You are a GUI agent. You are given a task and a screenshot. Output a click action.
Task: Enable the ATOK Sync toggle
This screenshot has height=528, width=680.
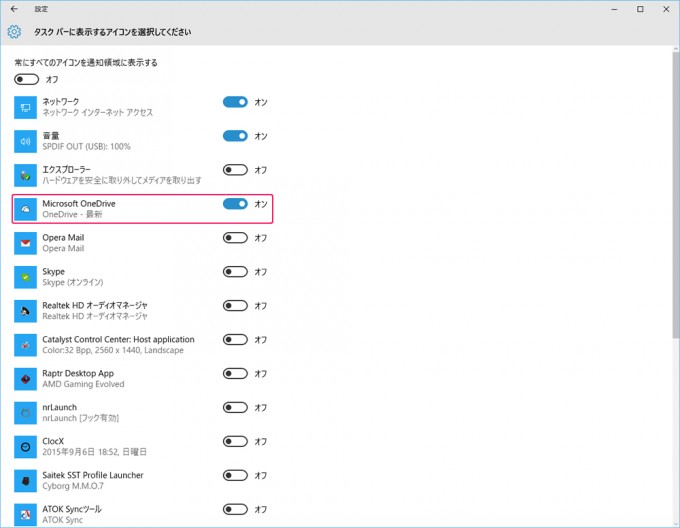tap(235, 509)
